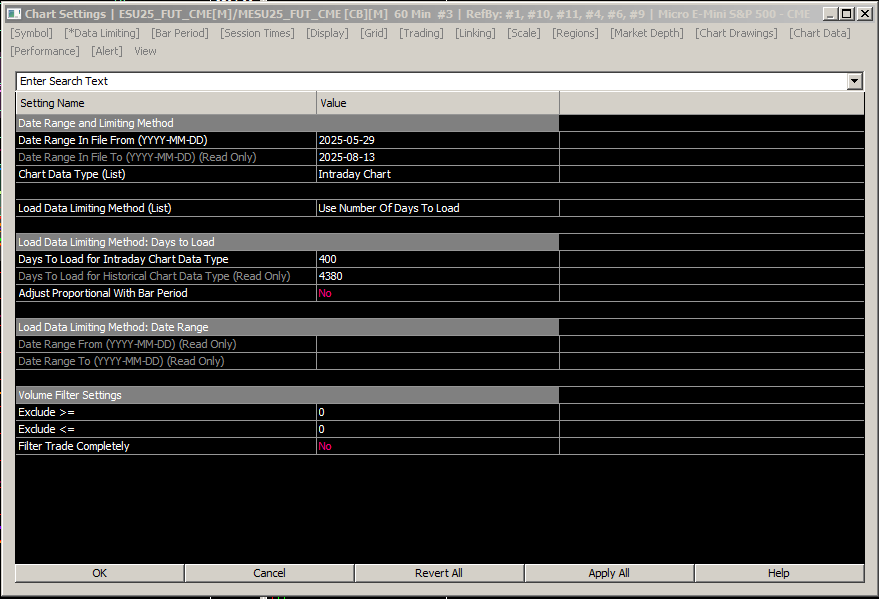Click the OK button
Viewport: 879px width, 599px height.
pos(100,573)
